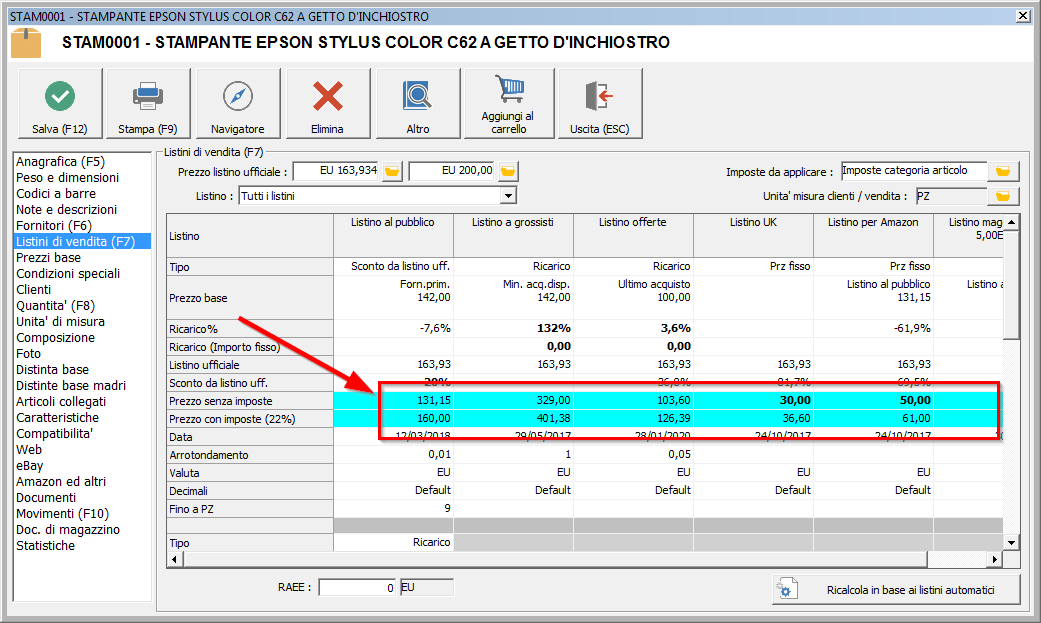Click horizontal scrollbar left arrow
This screenshot has height=623, width=1041.
(x=175, y=560)
